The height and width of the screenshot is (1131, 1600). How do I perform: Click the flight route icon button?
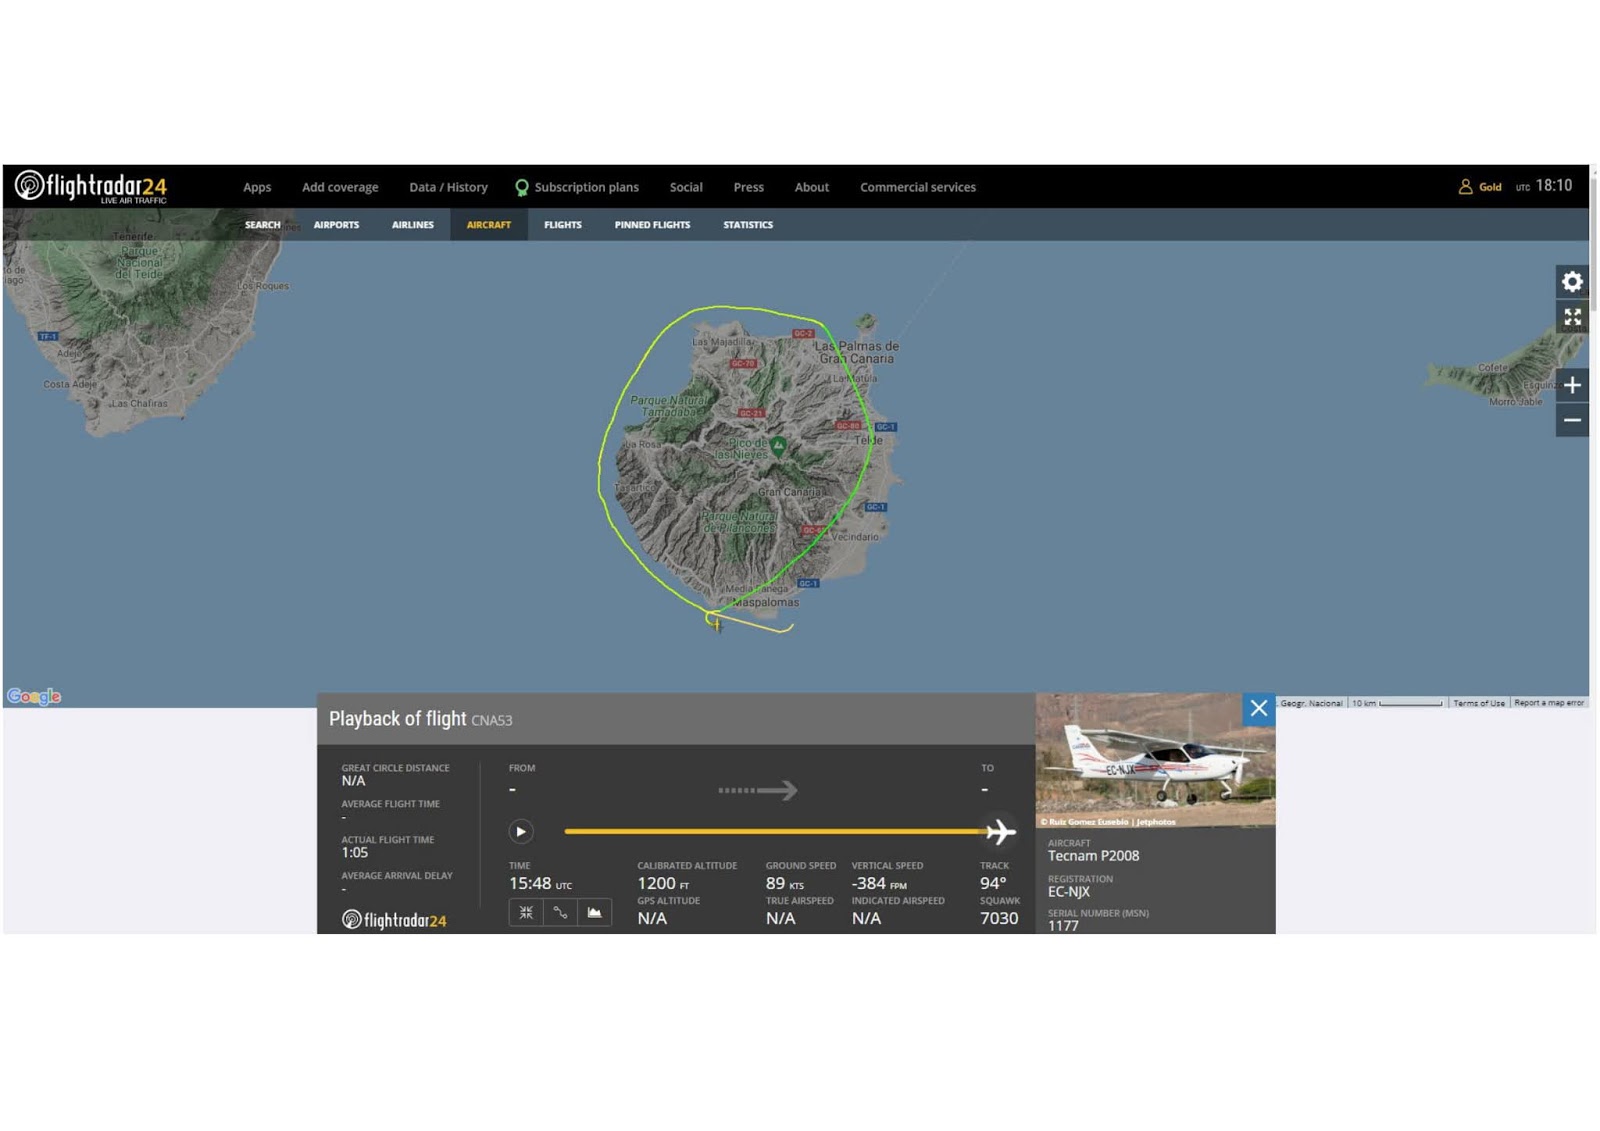(560, 912)
